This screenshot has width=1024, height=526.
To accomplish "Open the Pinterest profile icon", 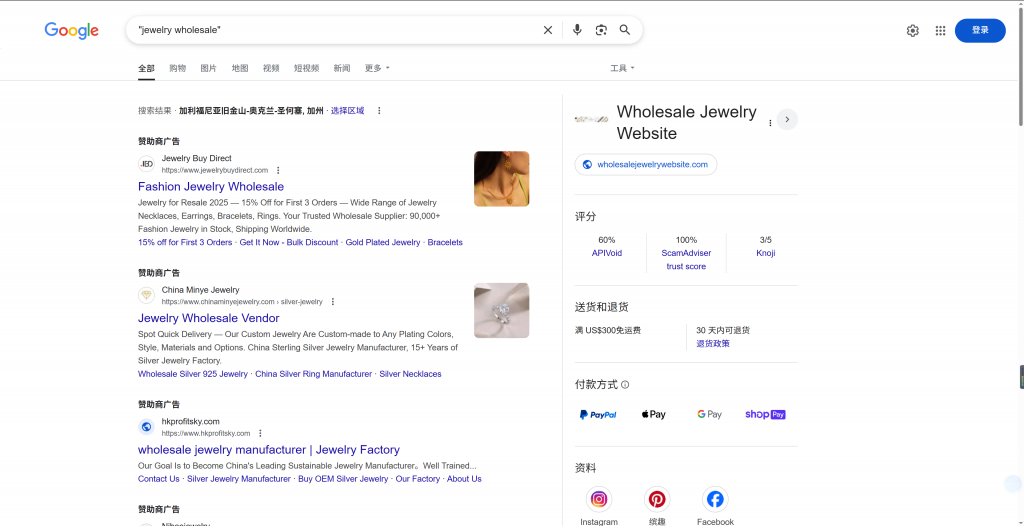I will point(657,499).
